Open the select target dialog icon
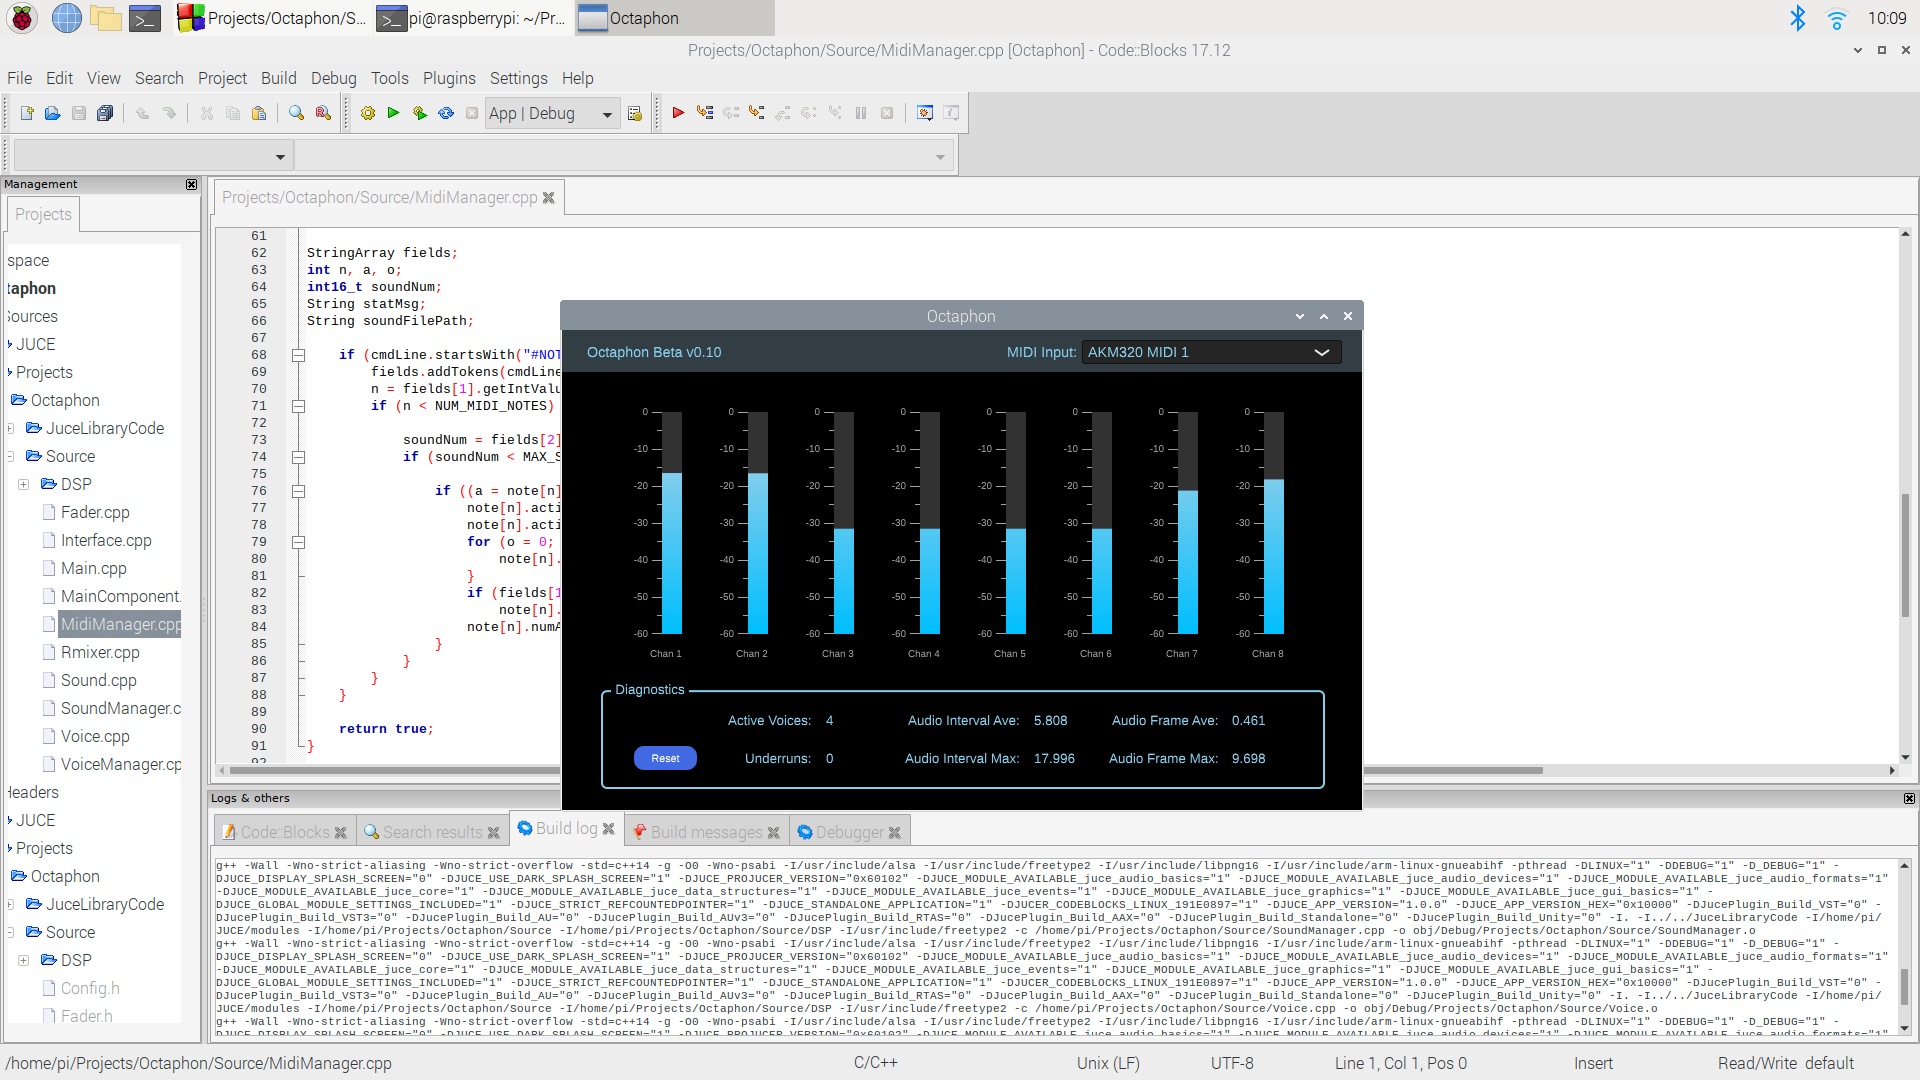Image resolution: width=1920 pixels, height=1080 pixels. pyautogui.click(x=634, y=113)
